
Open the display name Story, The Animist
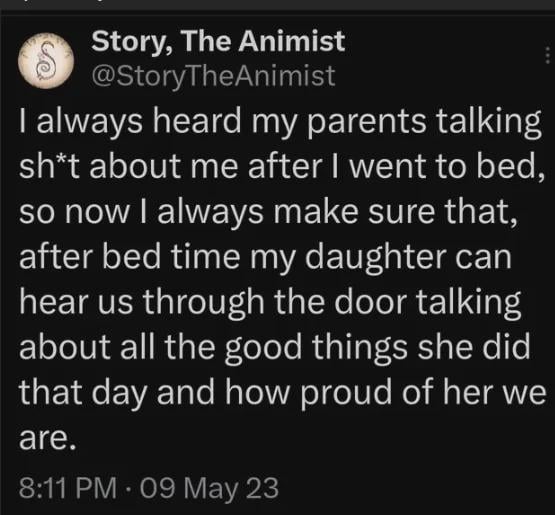pyautogui.click(x=218, y=41)
